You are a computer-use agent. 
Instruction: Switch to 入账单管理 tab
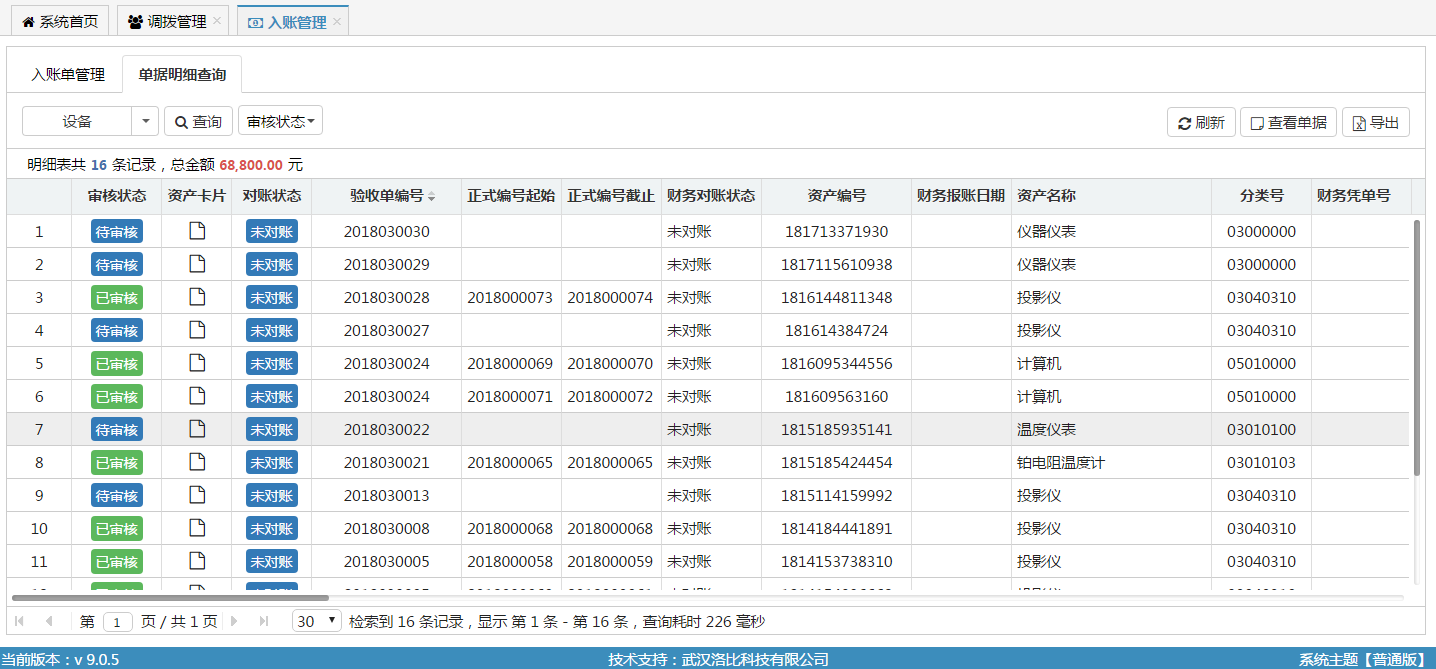[68, 75]
